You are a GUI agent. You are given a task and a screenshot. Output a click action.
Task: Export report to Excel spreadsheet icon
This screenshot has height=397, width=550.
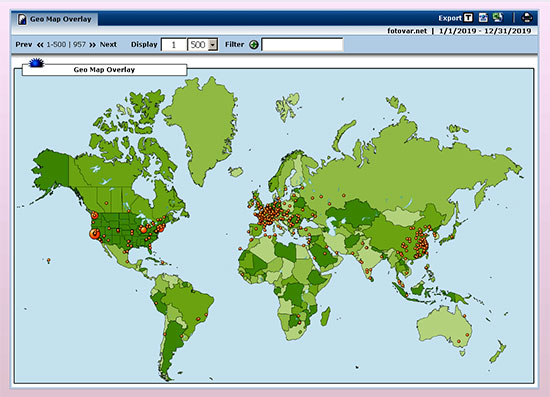pos(498,18)
